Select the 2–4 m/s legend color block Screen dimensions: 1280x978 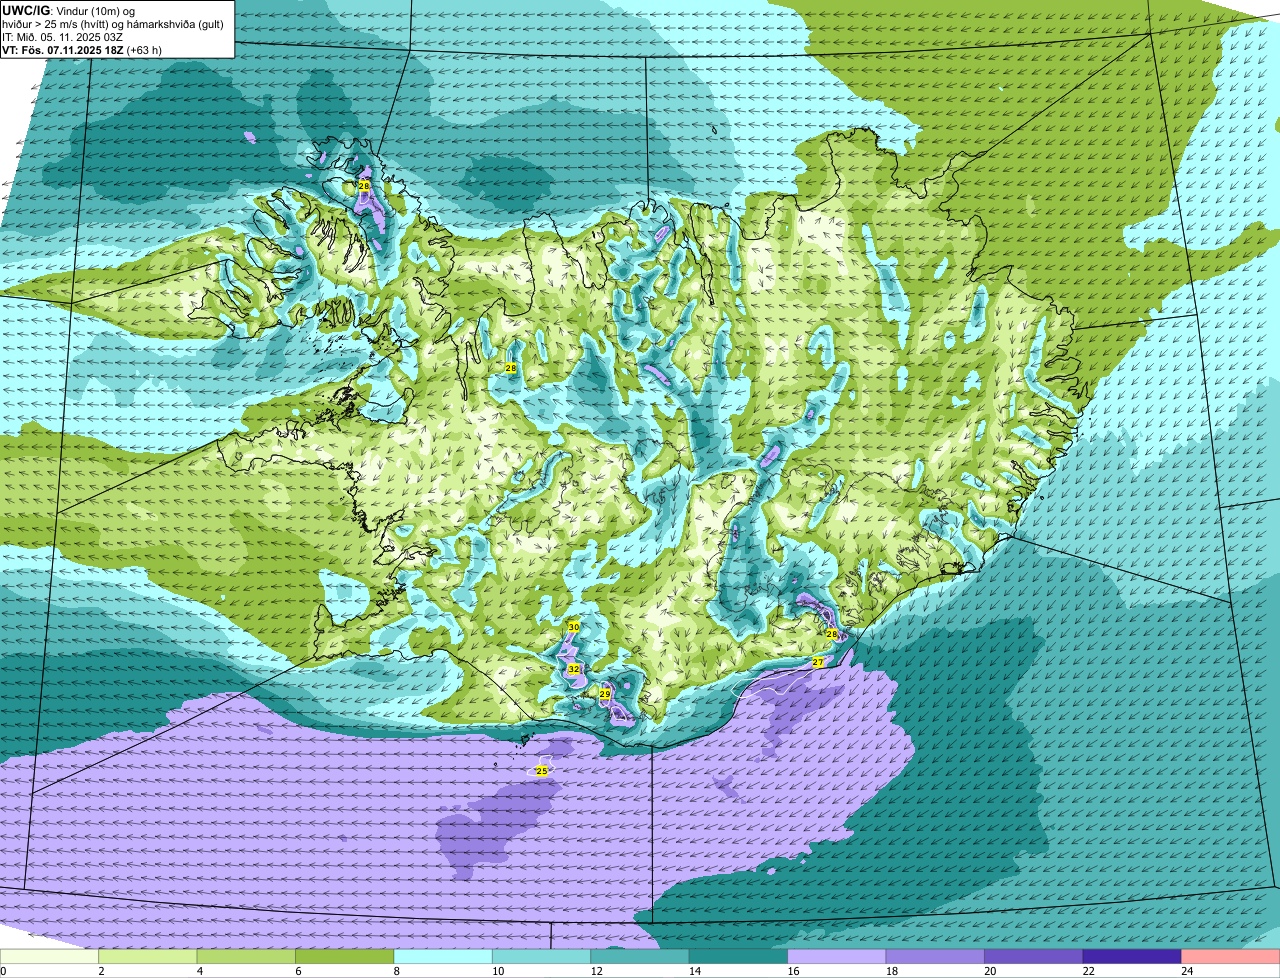149,956
